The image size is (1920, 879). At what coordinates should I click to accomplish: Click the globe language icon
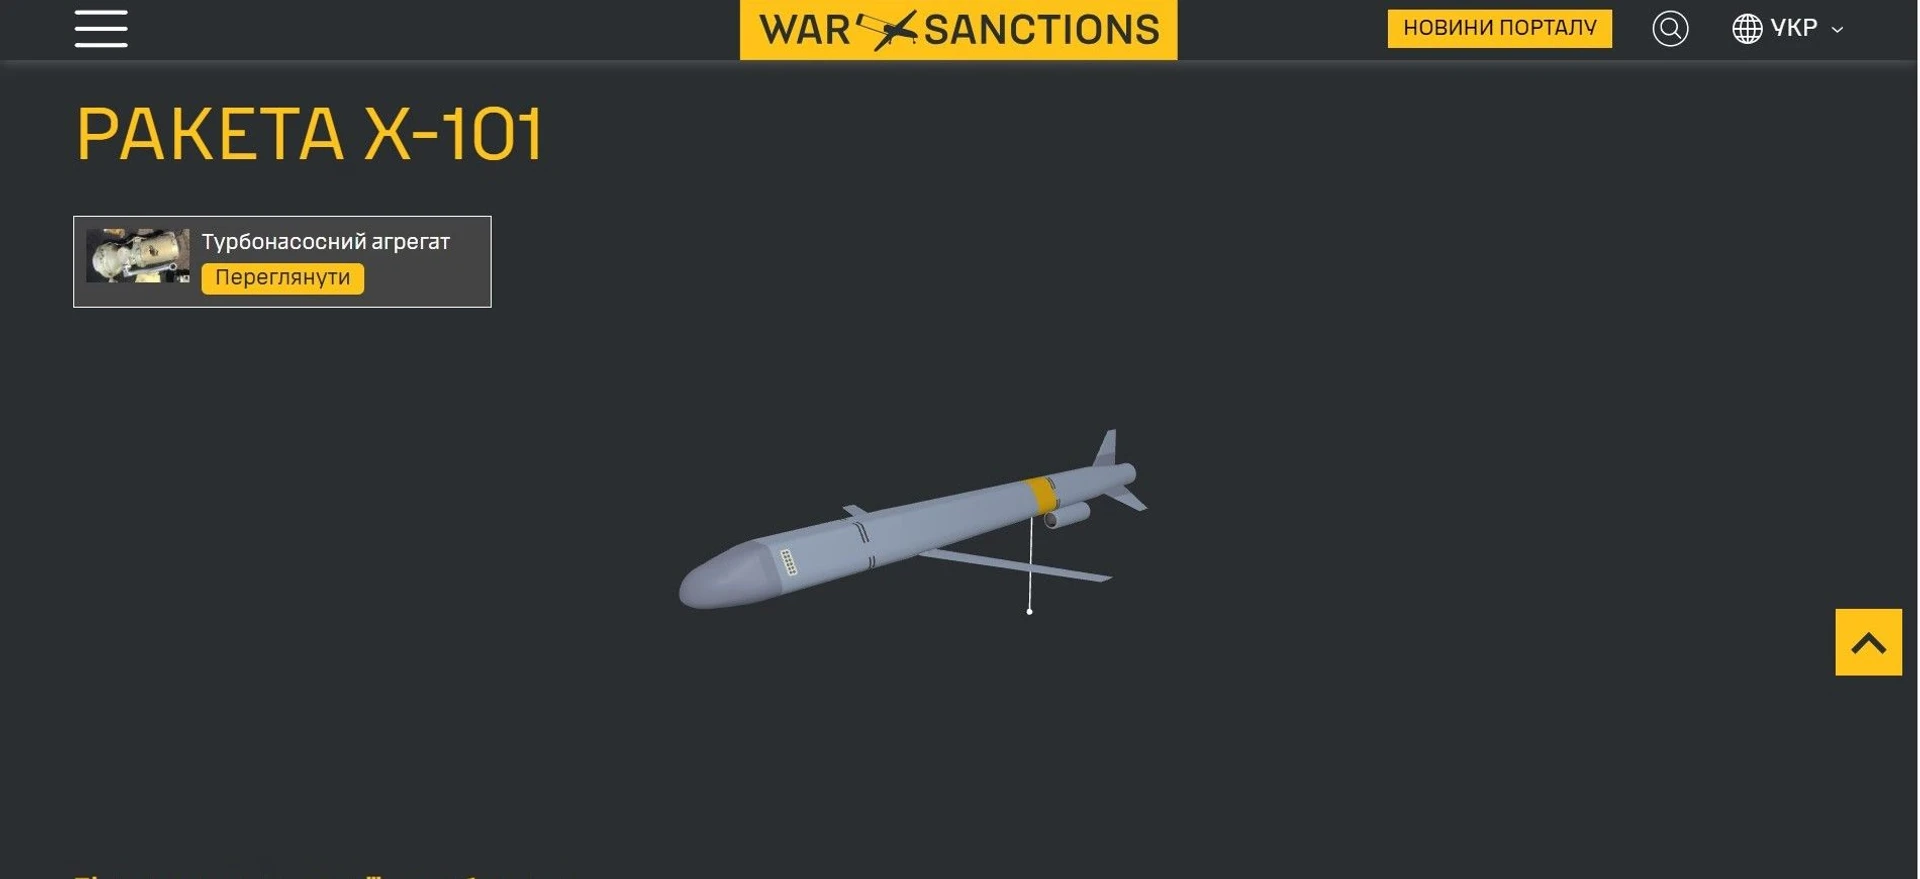click(1747, 28)
